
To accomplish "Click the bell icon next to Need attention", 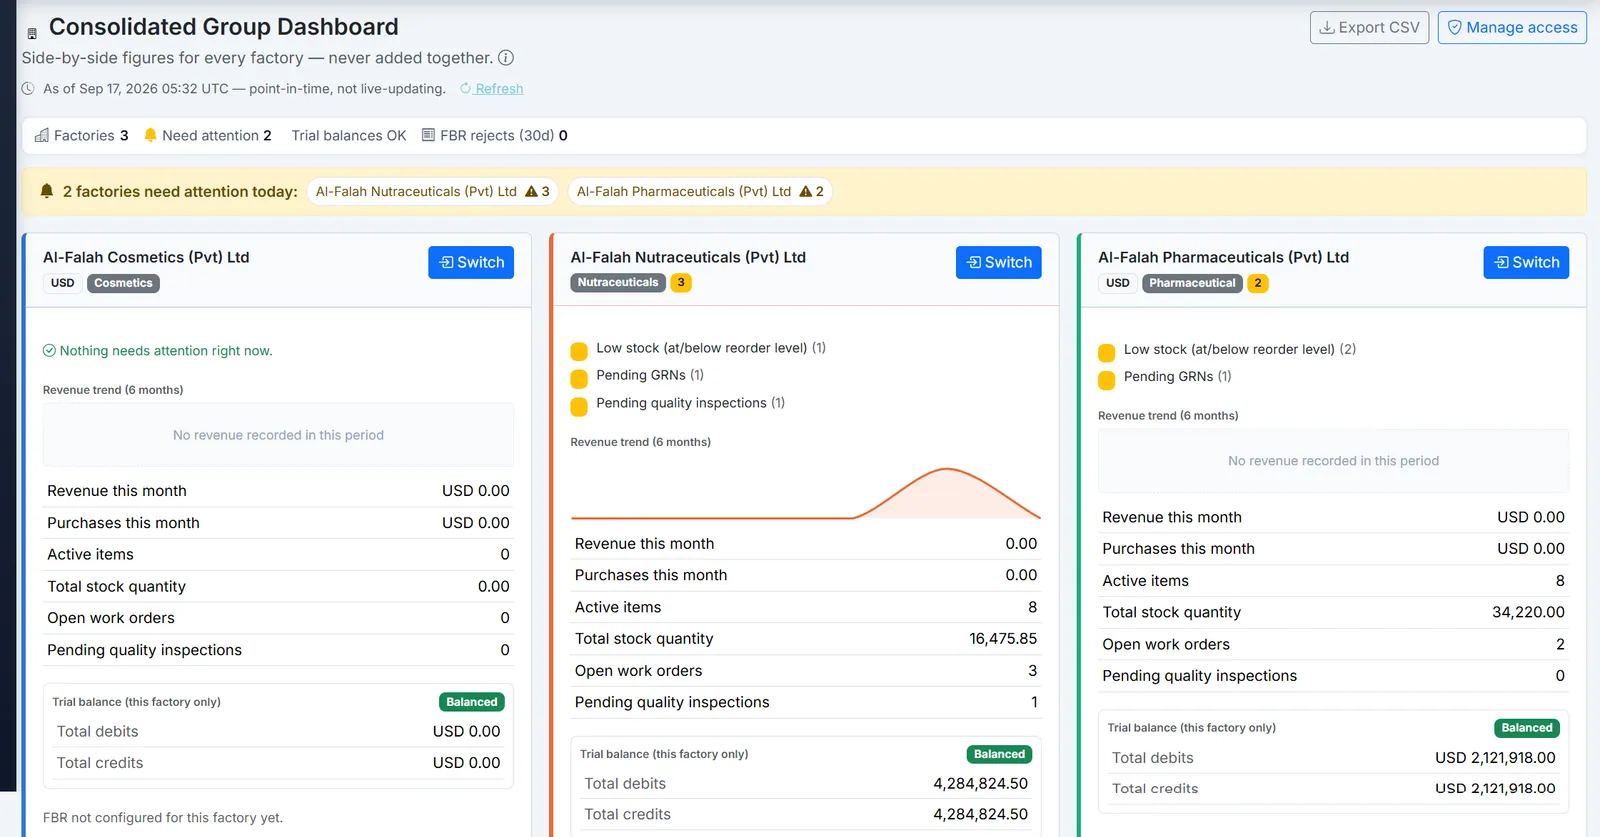I will (150, 135).
